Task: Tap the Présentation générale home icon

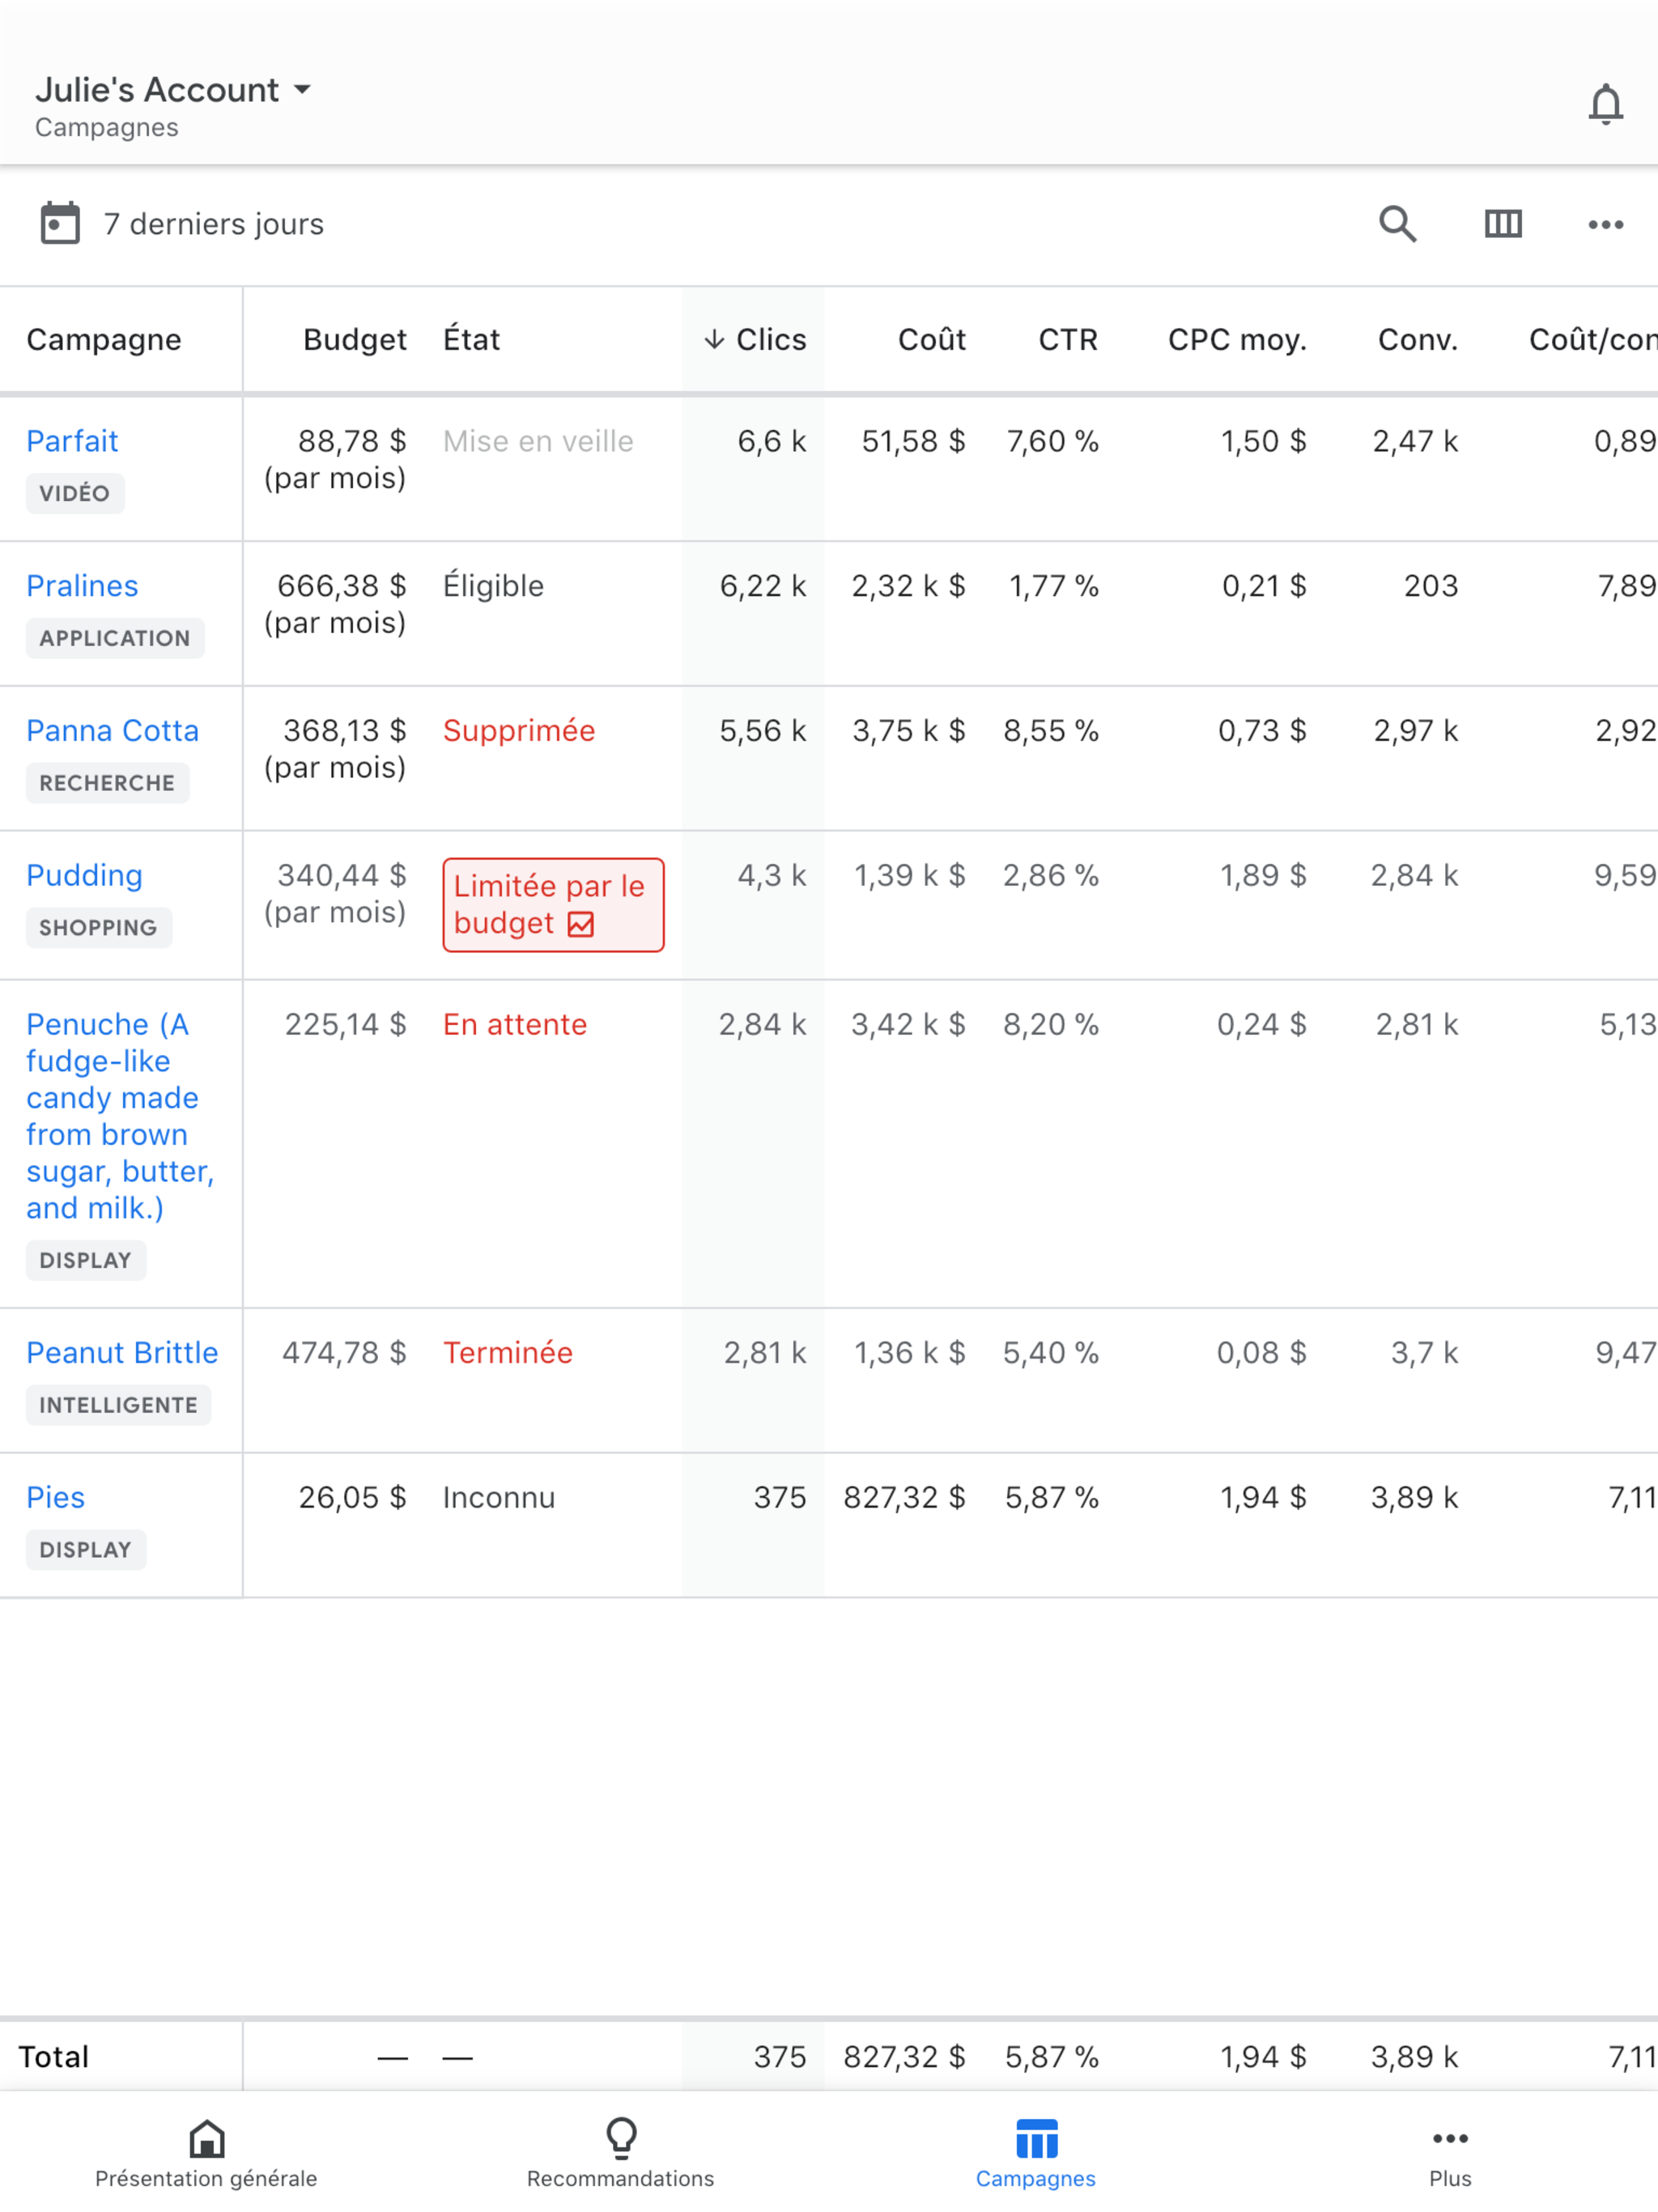Action: (206, 2138)
